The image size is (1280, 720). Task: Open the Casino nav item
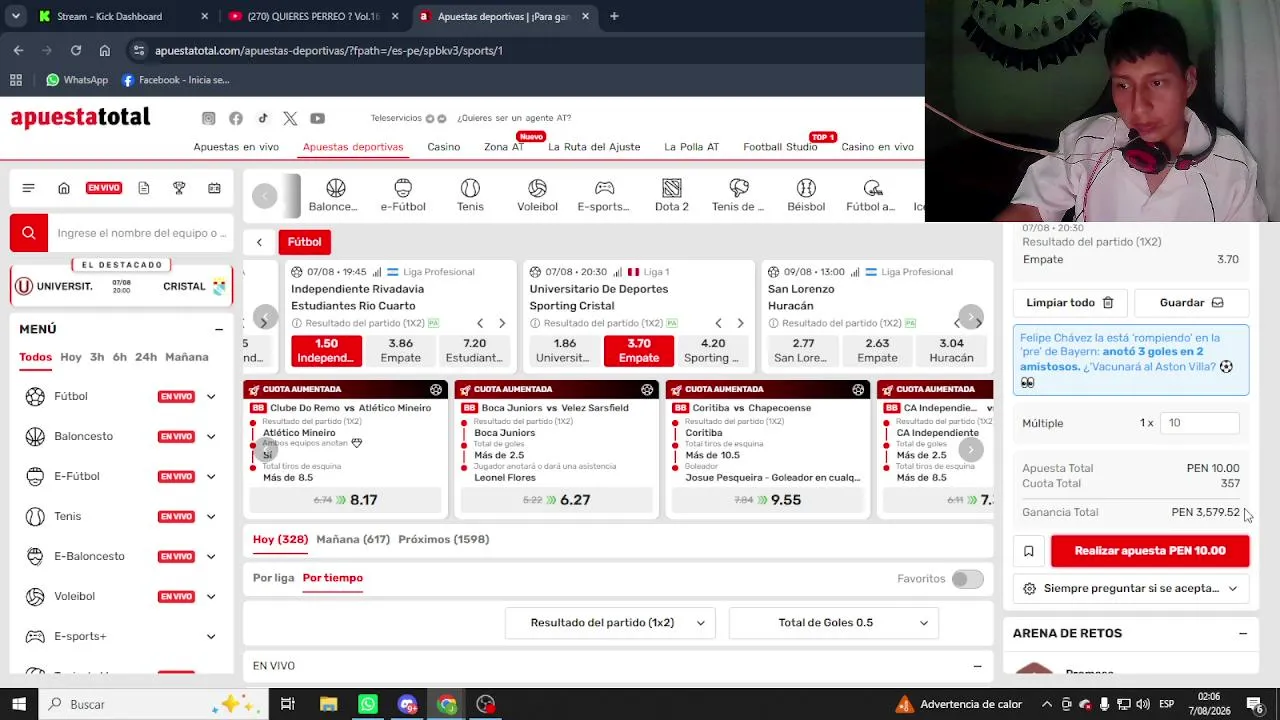tap(444, 147)
